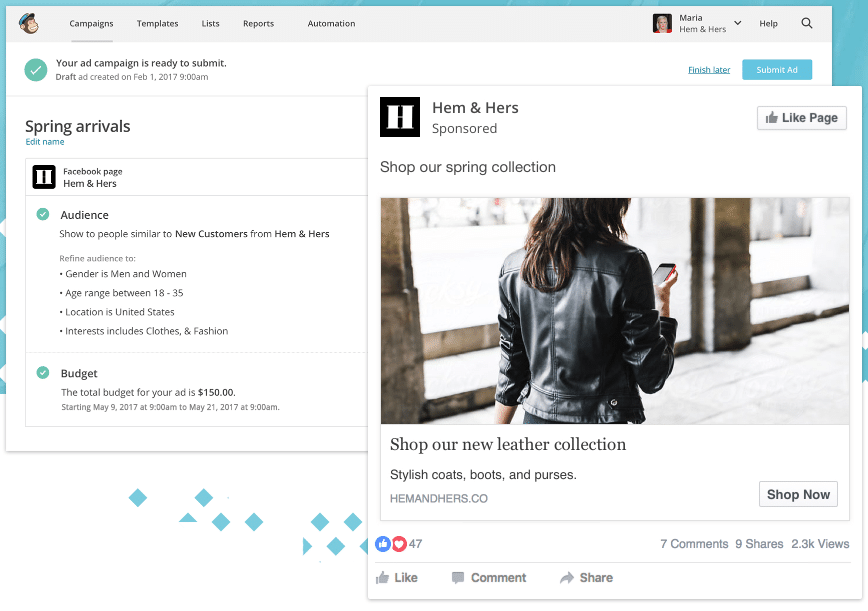Go to the Automation menu
Image resolution: width=868 pixels, height=611 pixels.
[331, 23]
